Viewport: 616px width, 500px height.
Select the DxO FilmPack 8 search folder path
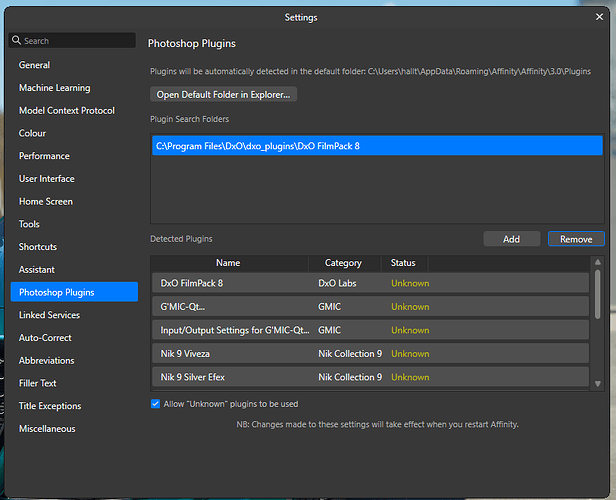tap(377, 146)
